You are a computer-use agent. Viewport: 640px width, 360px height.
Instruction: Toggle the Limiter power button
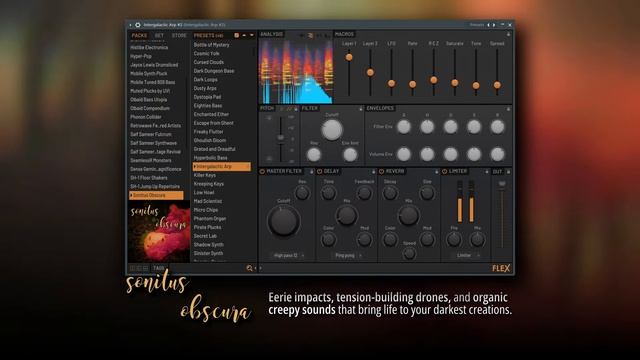pyautogui.click(x=444, y=171)
